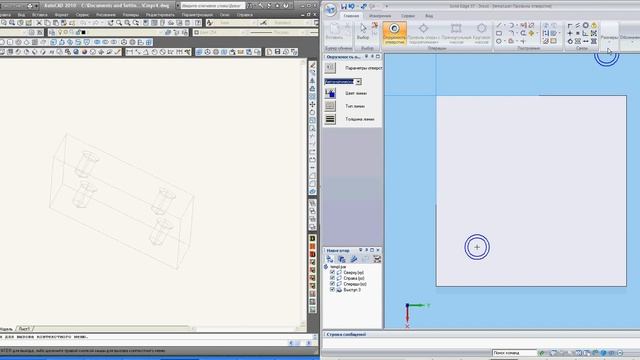
Task: Select the Rotate tool in AutoCAD modify toolbar
Action: pyautogui.click(x=312, y=112)
